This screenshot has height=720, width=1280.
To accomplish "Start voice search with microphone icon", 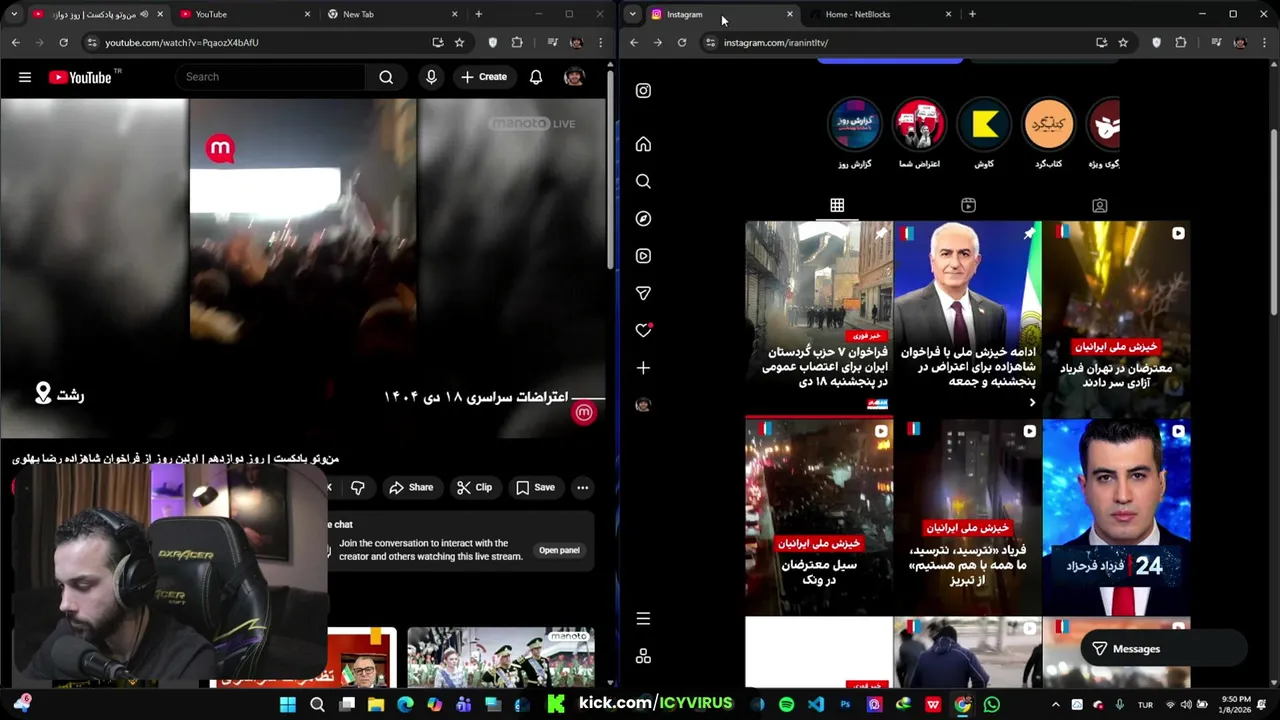I will [431, 77].
